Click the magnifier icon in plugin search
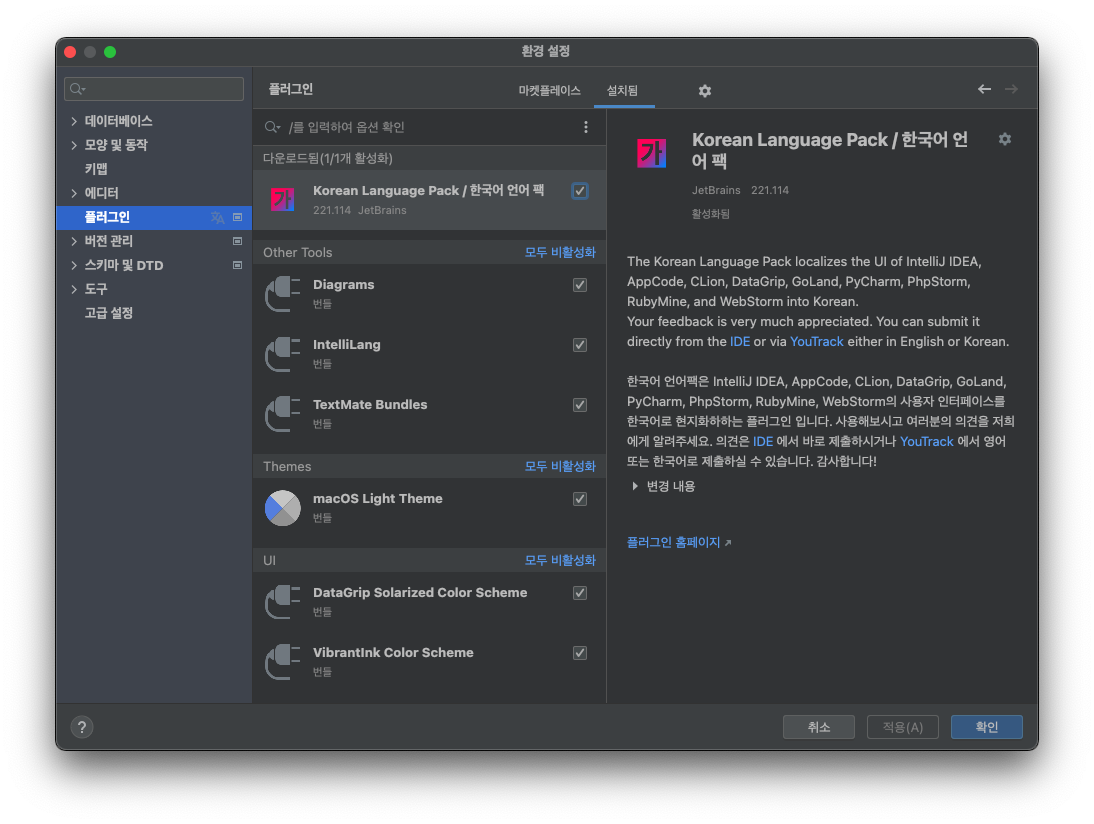The image size is (1094, 824). pos(272,127)
